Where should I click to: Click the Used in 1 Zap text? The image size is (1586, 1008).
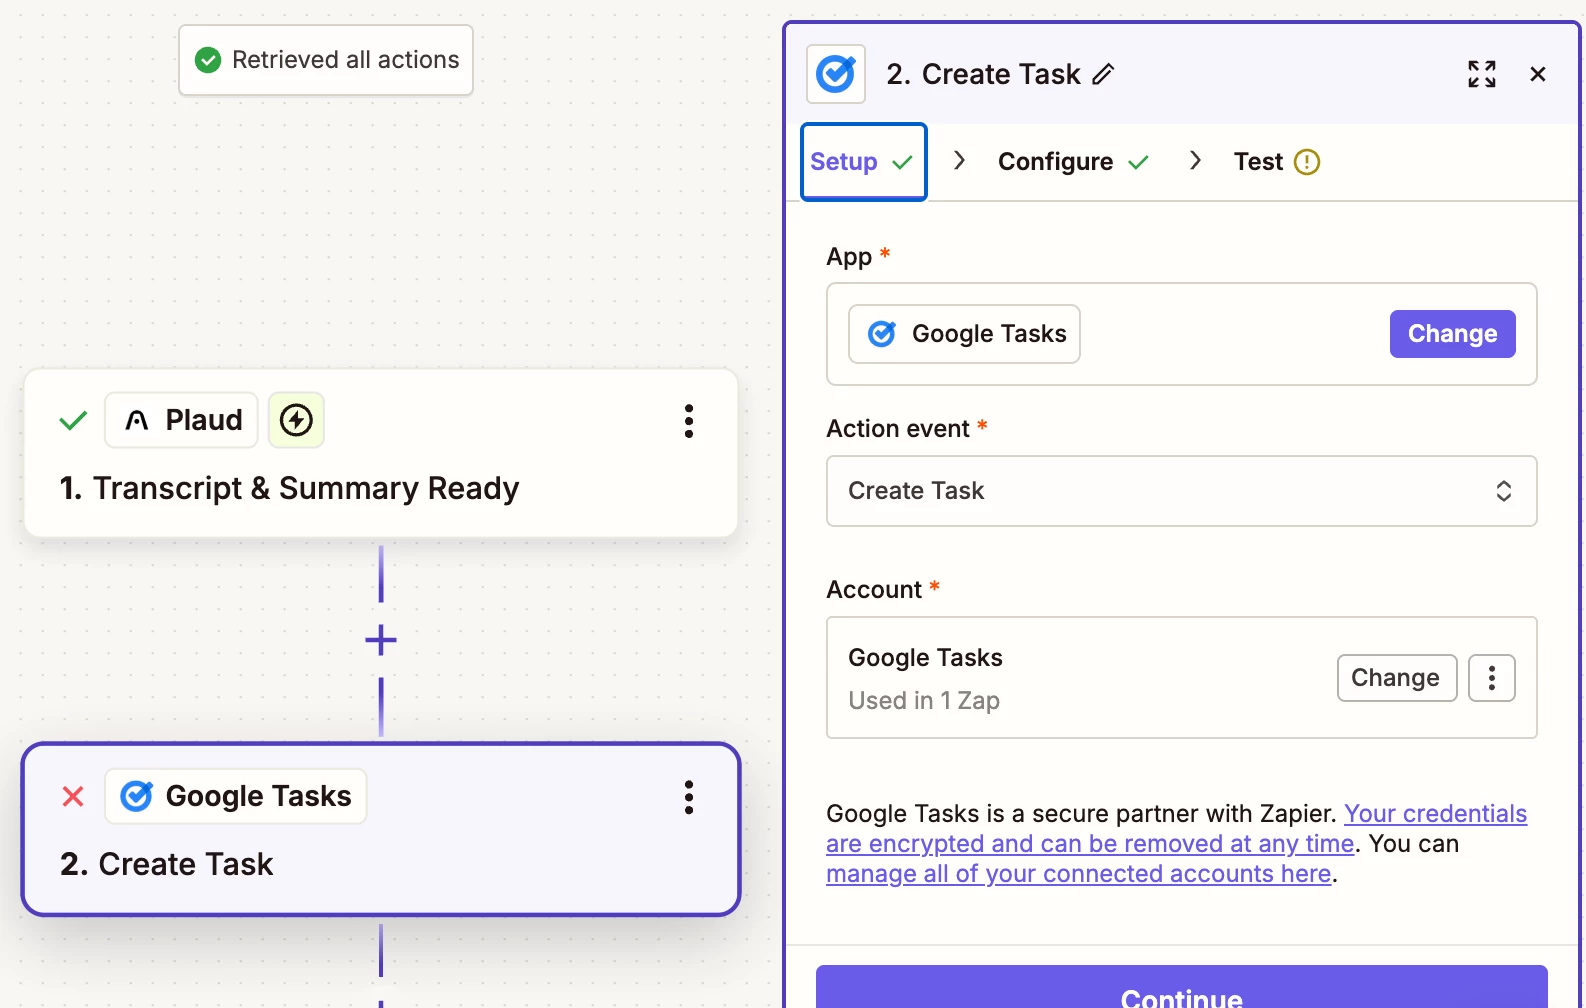pos(924,701)
